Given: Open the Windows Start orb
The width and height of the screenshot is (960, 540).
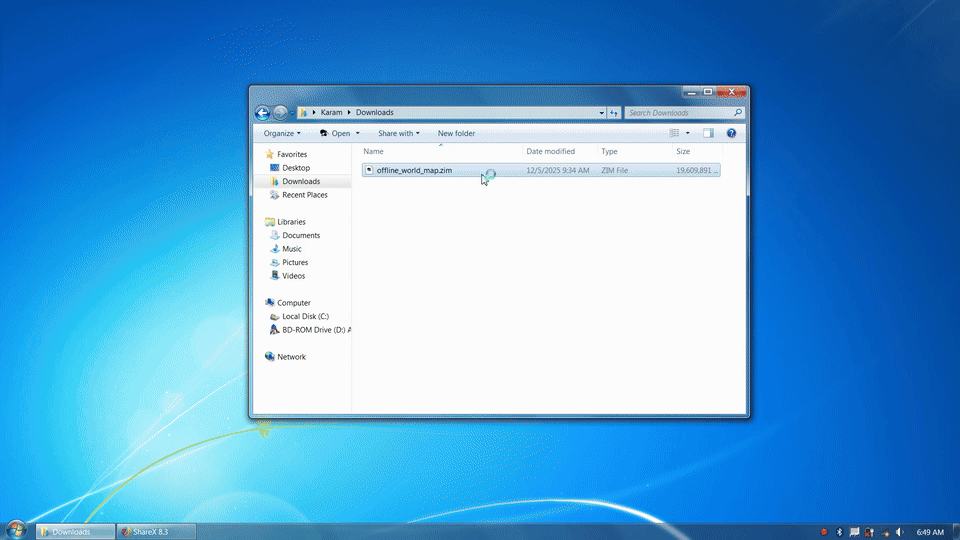Looking at the screenshot, I should (x=16, y=531).
